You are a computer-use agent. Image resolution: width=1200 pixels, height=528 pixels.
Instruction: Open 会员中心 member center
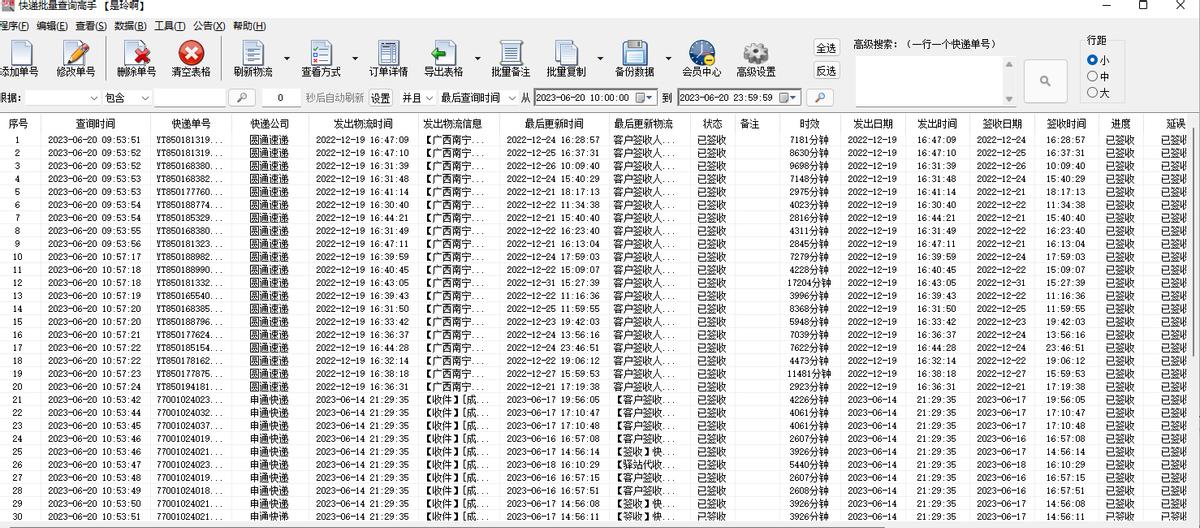(x=702, y=59)
